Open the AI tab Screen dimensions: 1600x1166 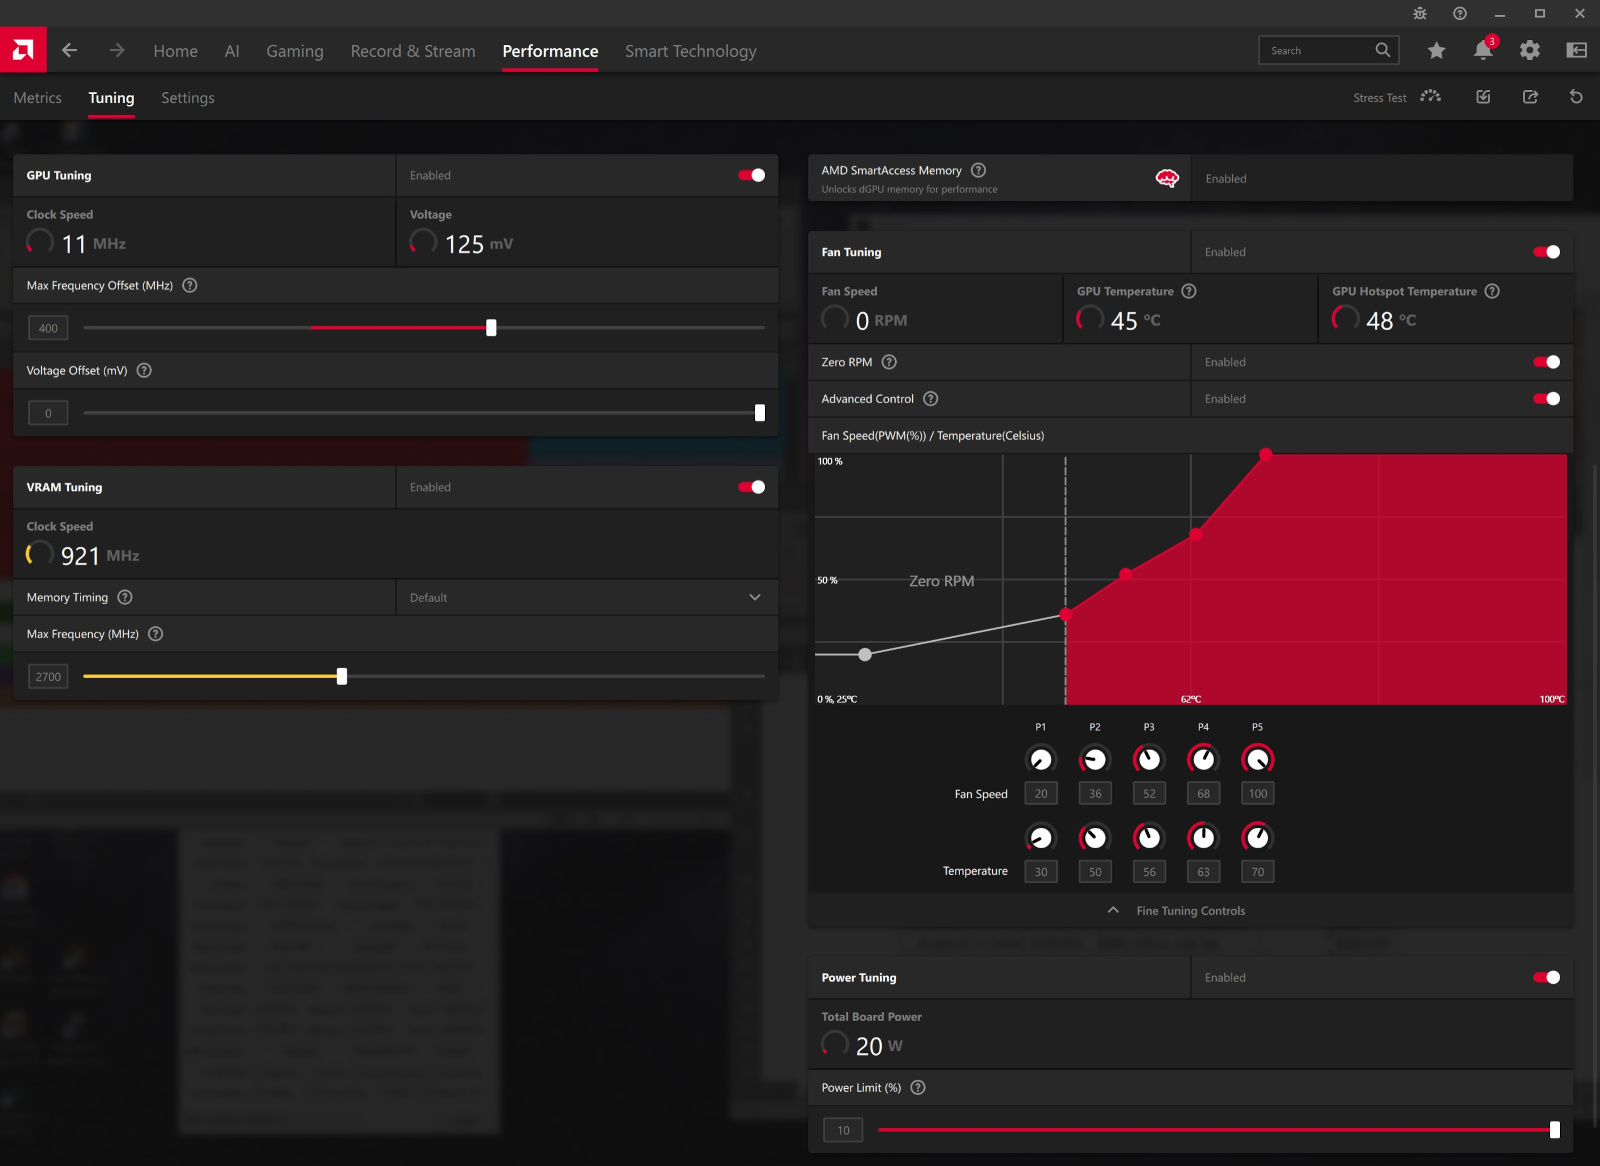point(232,51)
